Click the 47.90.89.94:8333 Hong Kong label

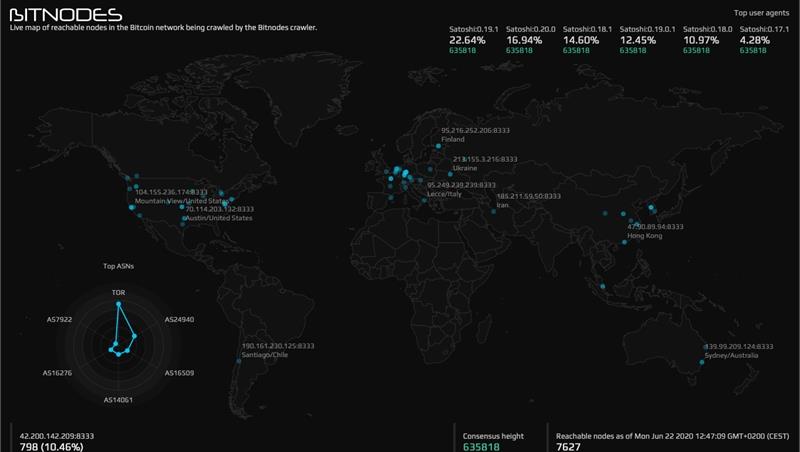(655, 231)
